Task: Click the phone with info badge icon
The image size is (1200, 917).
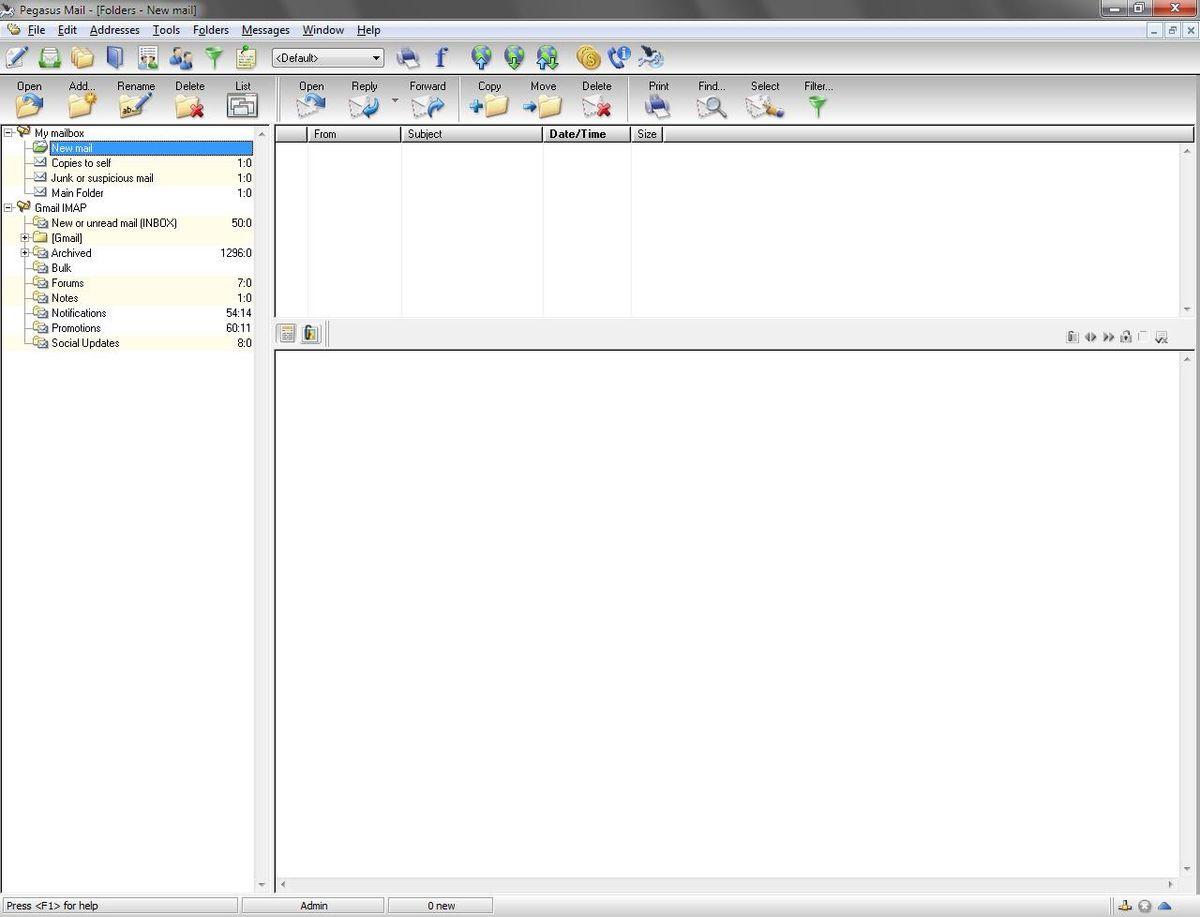Action: click(620, 57)
